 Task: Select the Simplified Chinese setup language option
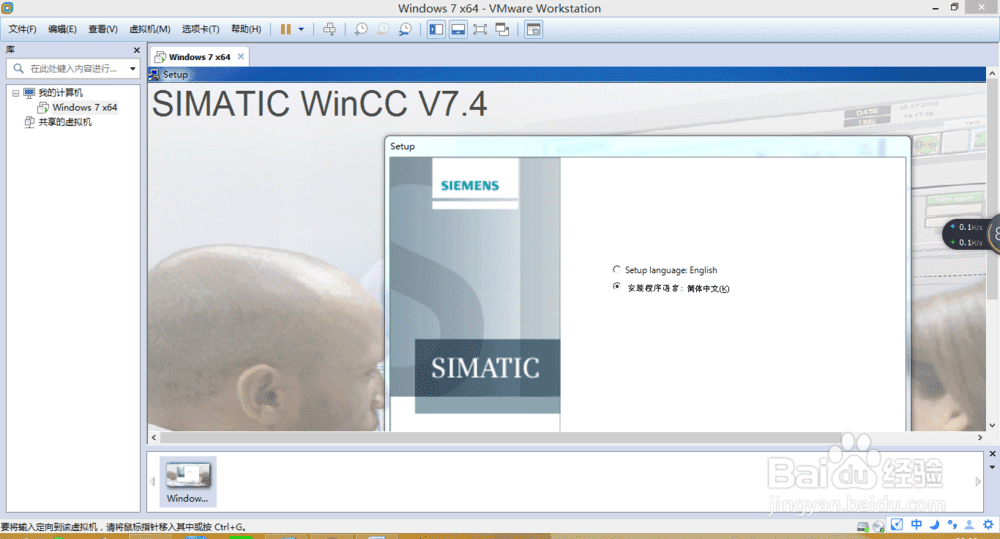pyautogui.click(x=616, y=286)
